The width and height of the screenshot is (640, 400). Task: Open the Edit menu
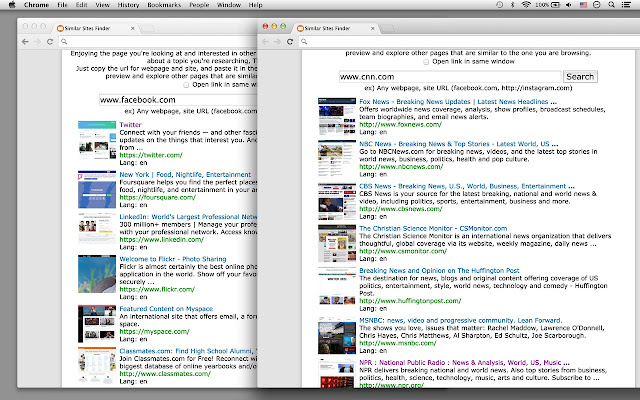point(81,5)
